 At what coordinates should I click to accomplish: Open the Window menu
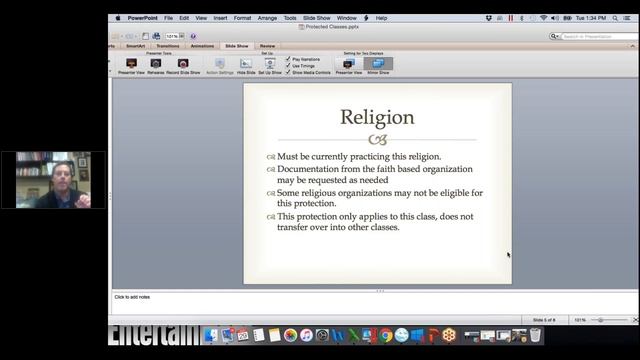coord(347,18)
